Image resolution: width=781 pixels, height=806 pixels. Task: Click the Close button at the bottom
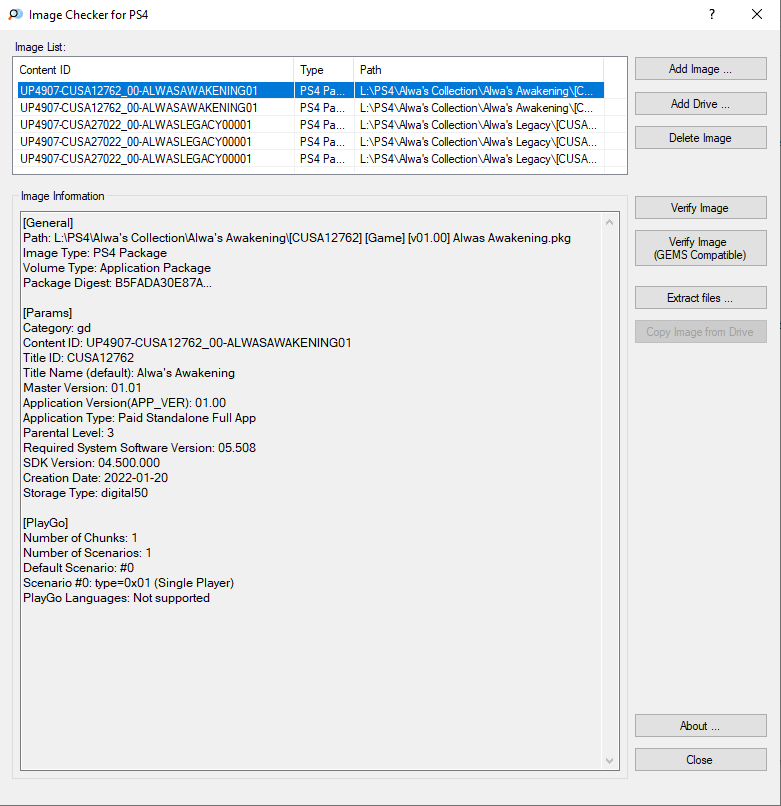pos(700,760)
